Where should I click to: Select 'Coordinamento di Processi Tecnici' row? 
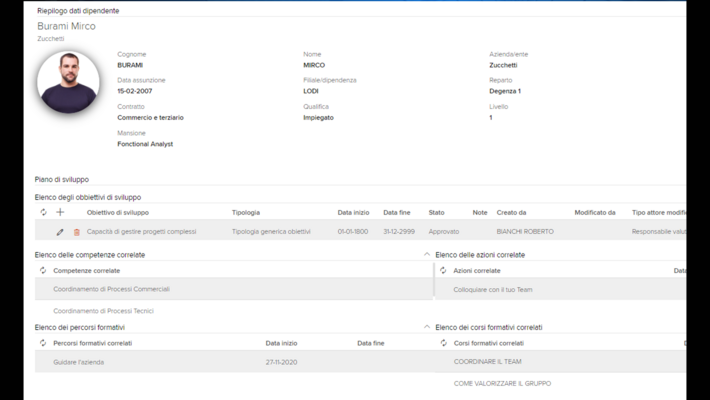[x=103, y=311]
